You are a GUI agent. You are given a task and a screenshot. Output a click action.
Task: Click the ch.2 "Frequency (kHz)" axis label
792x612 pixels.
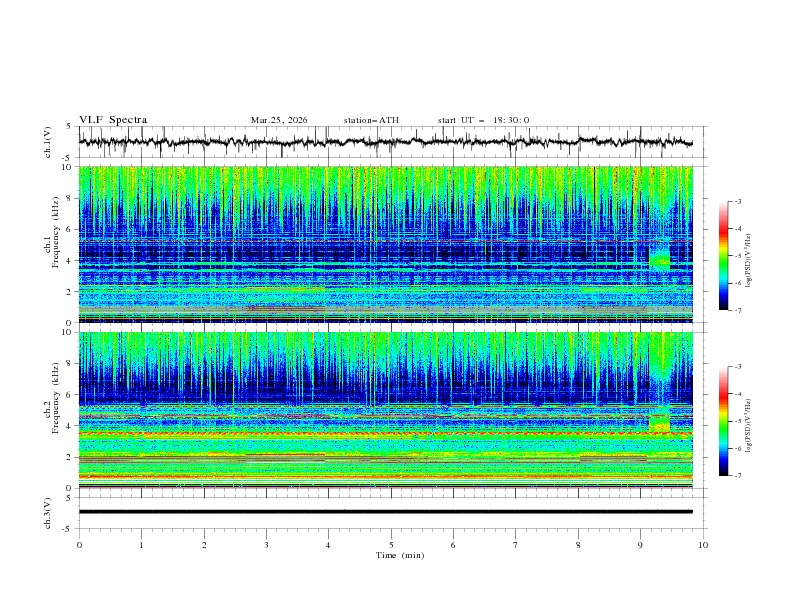pyautogui.click(x=55, y=398)
